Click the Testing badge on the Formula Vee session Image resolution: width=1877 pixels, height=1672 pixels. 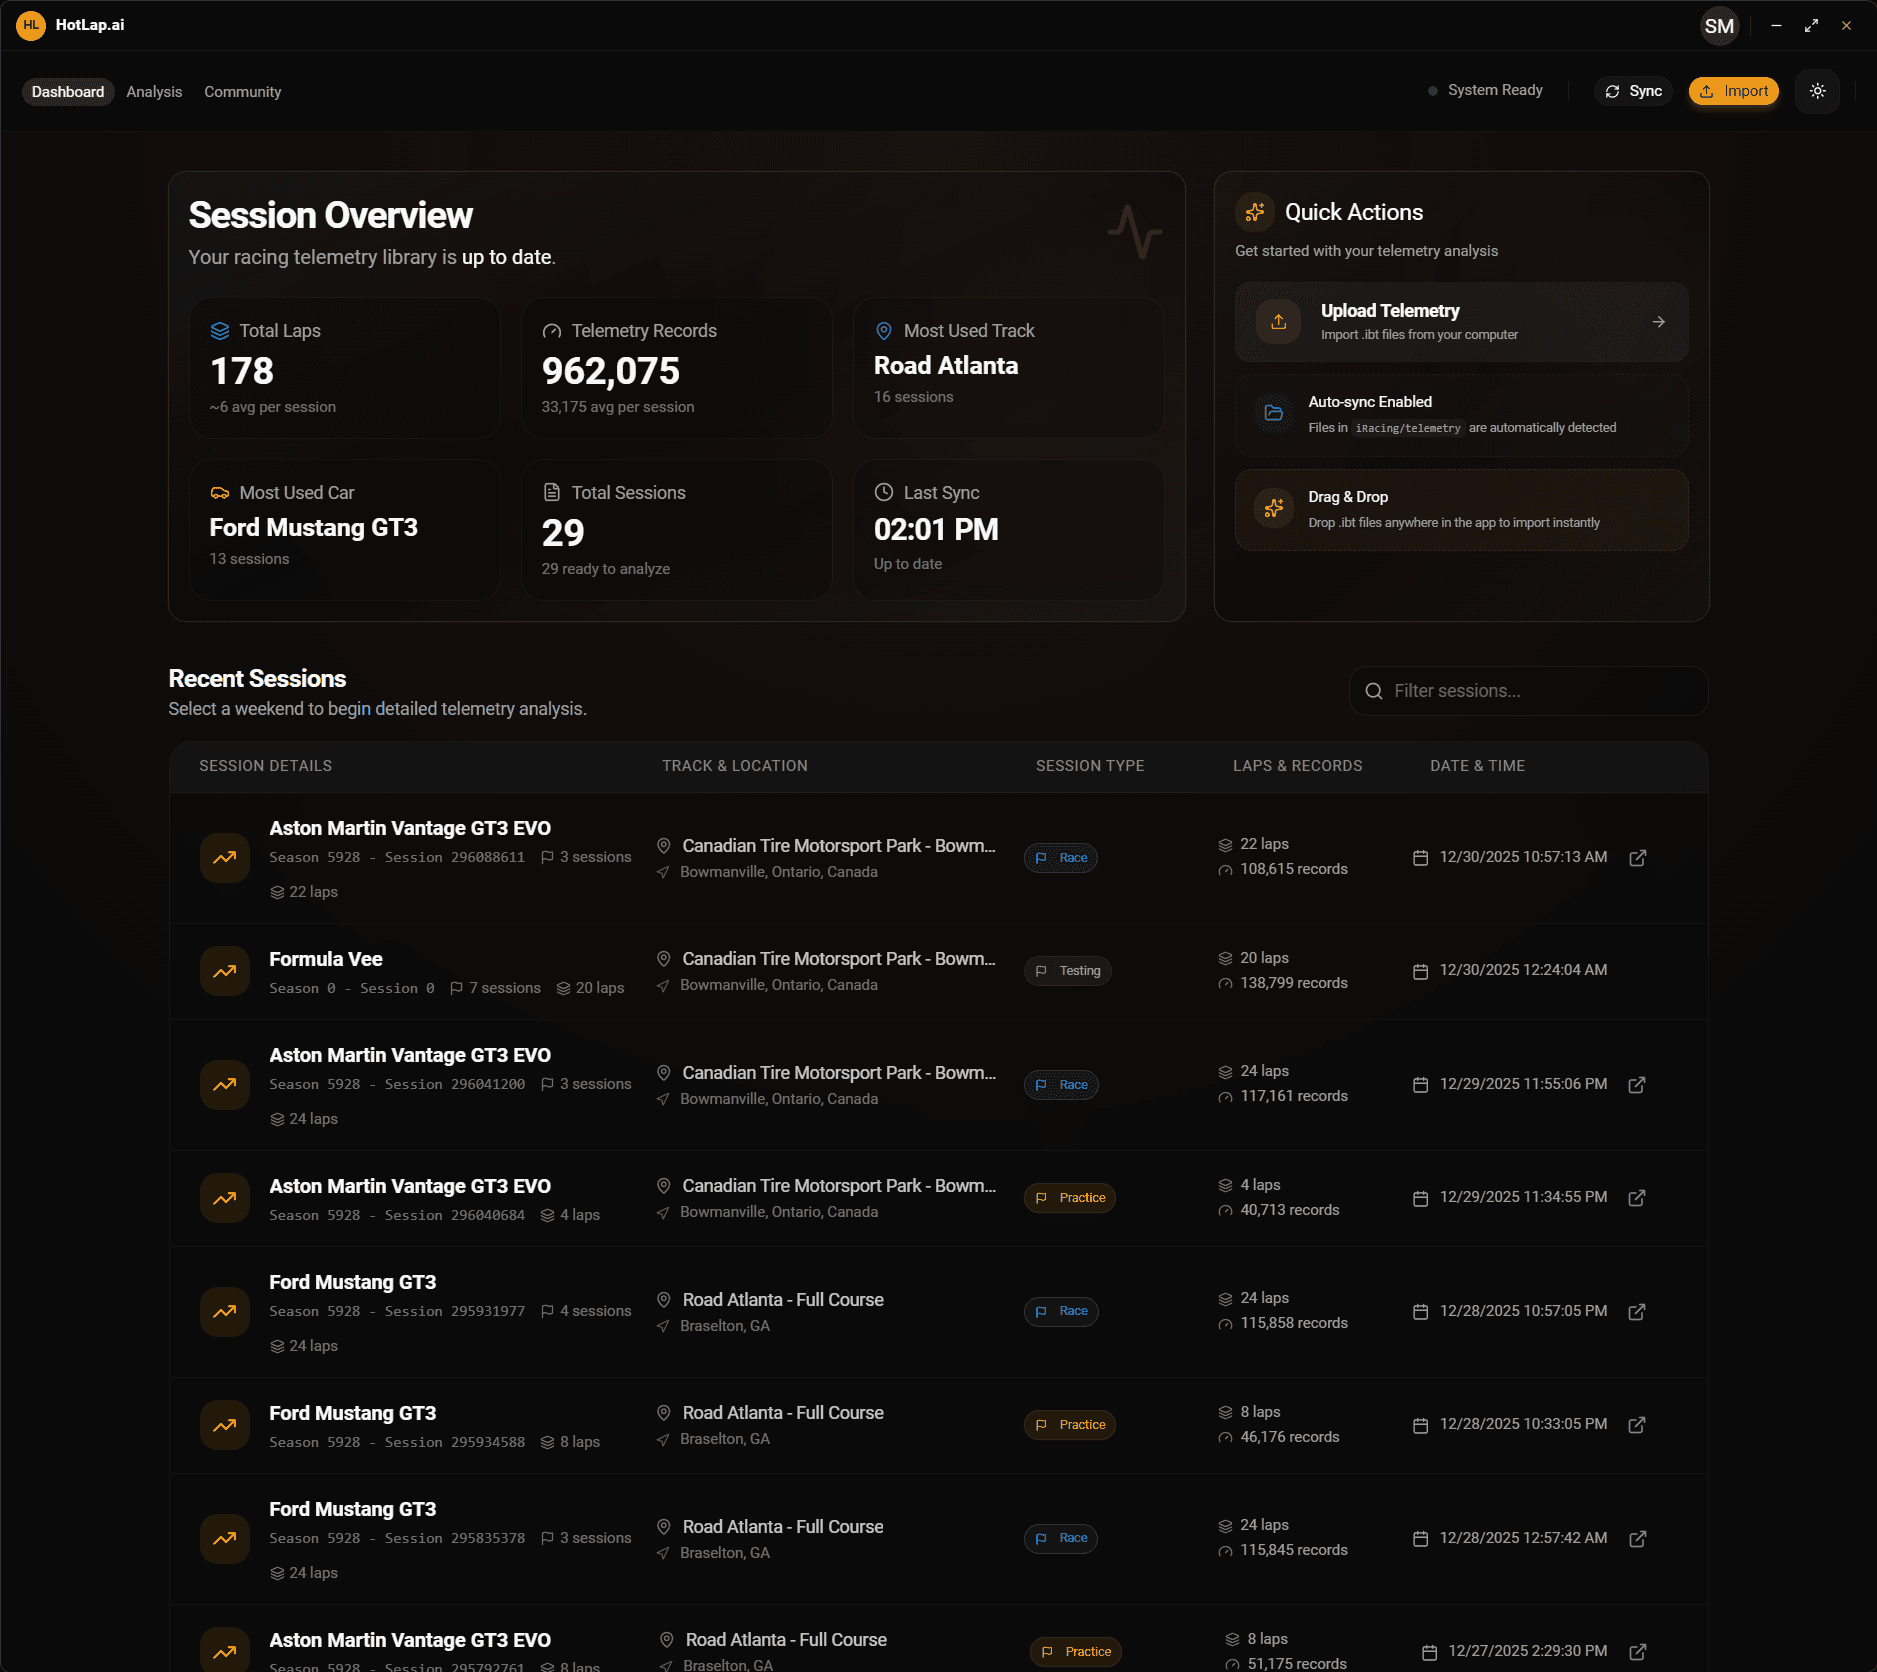coord(1067,970)
